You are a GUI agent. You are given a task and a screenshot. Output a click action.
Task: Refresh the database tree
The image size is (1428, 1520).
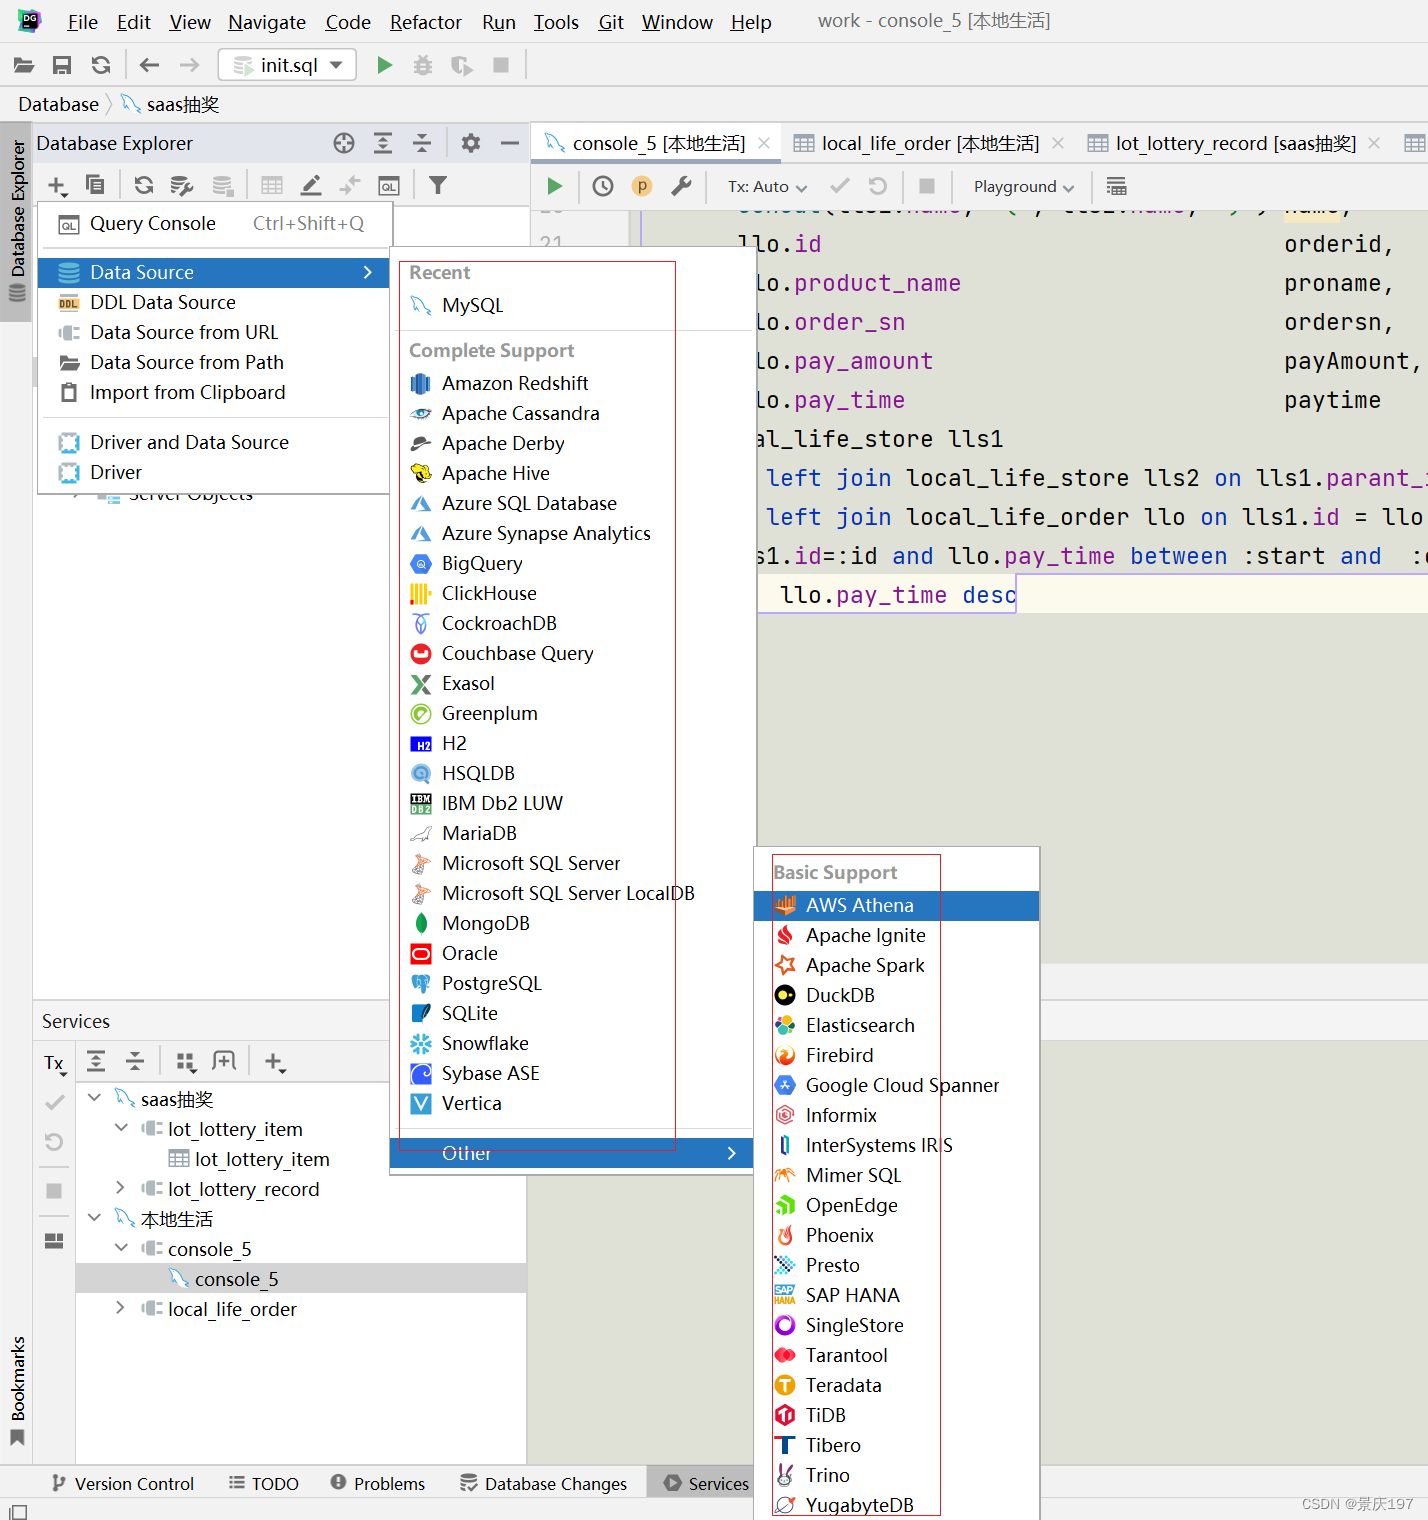click(144, 185)
